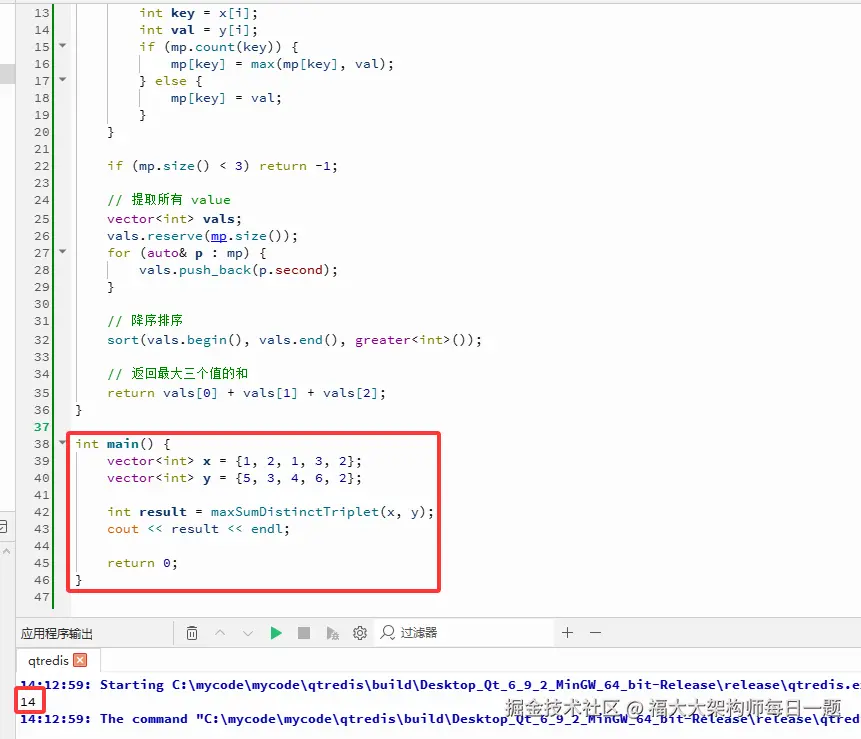This screenshot has width=861, height=739.
Task: Click the output value 14
Action: (28, 702)
